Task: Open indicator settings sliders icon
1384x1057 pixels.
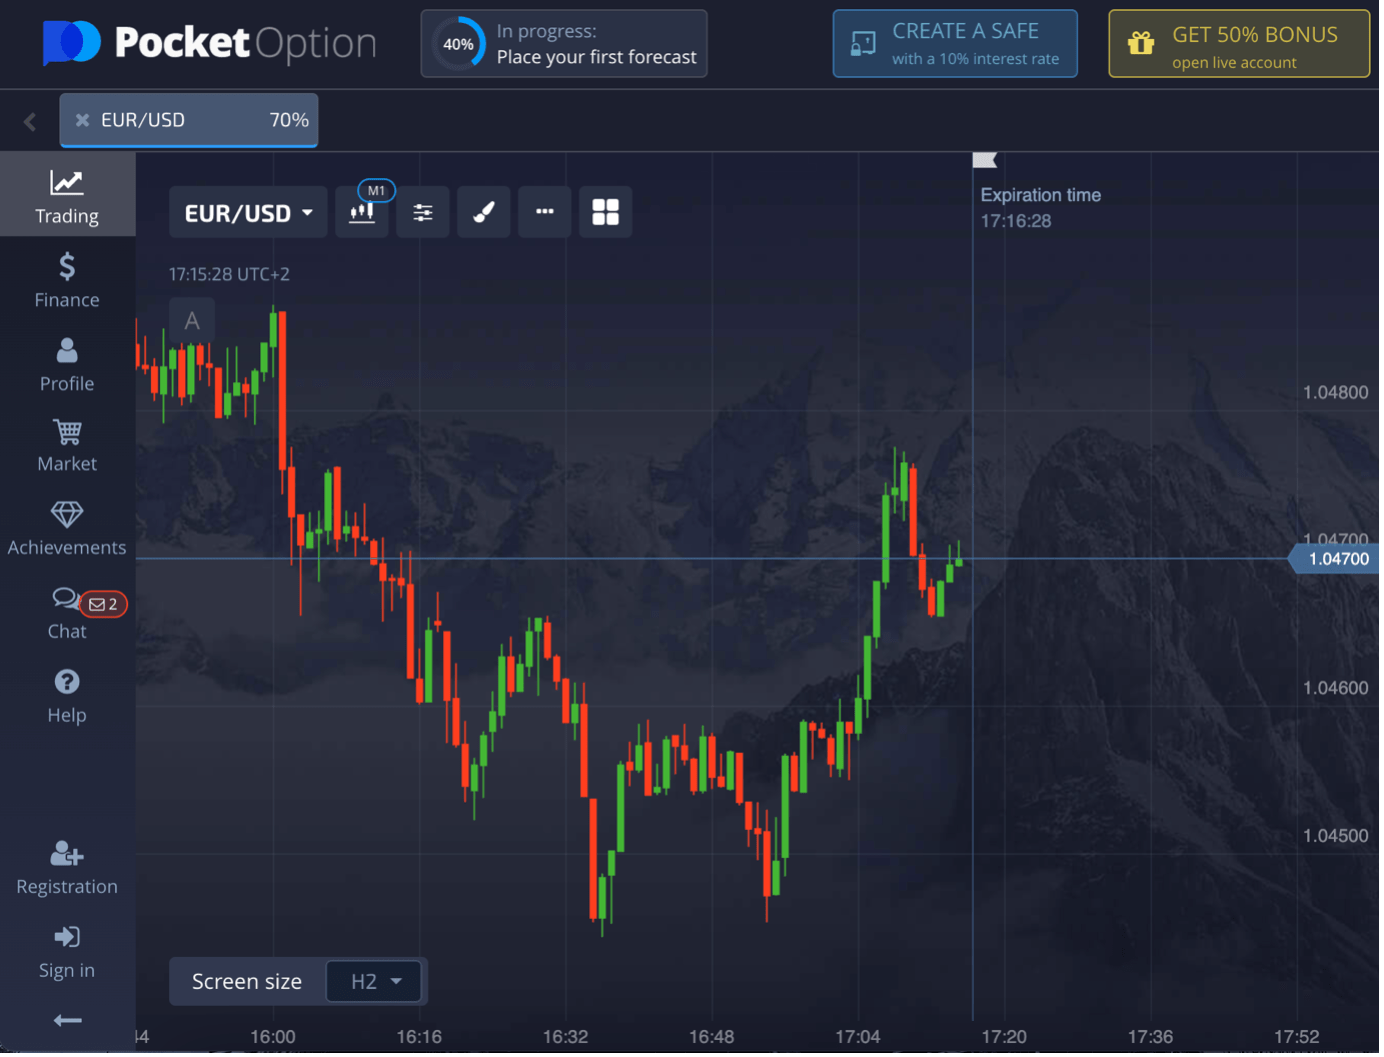Action: coord(422,212)
